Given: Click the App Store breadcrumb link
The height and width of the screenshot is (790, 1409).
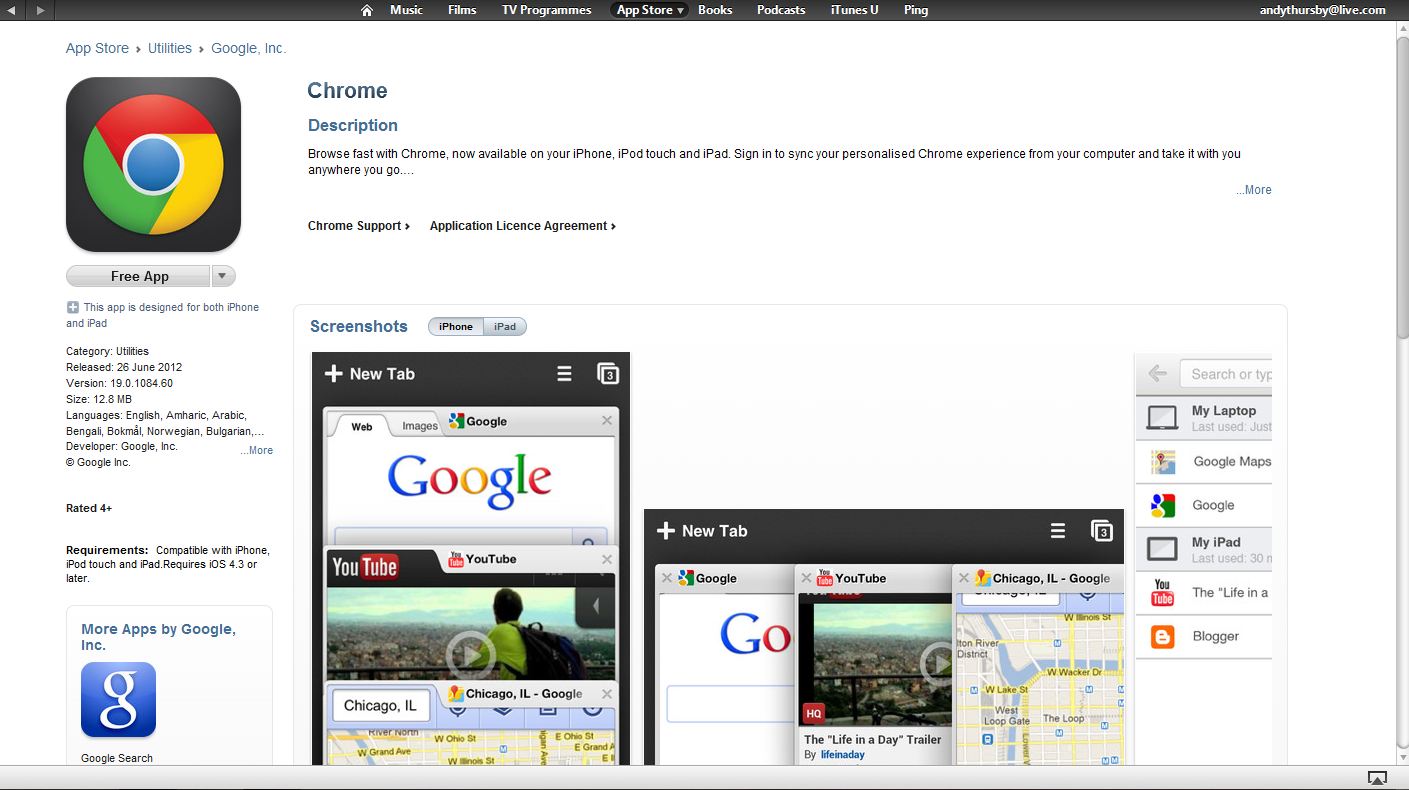Looking at the screenshot, I should (x=97, y=48).
